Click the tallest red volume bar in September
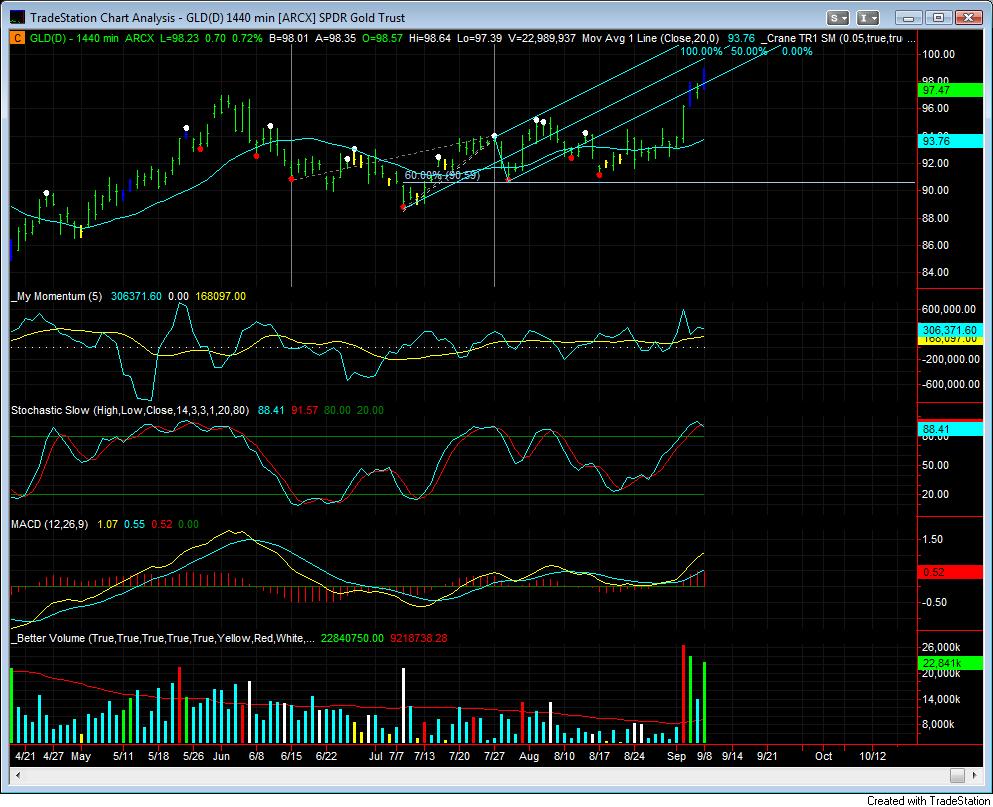The height and width of the screenshot is (807, 993). 683,694
